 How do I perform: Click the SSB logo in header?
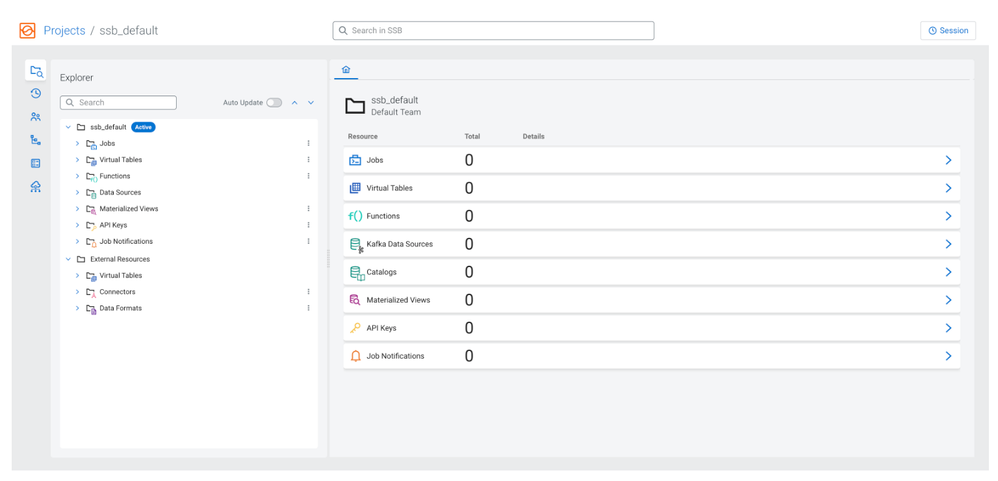pyautogui.click(x=27, y=31)
